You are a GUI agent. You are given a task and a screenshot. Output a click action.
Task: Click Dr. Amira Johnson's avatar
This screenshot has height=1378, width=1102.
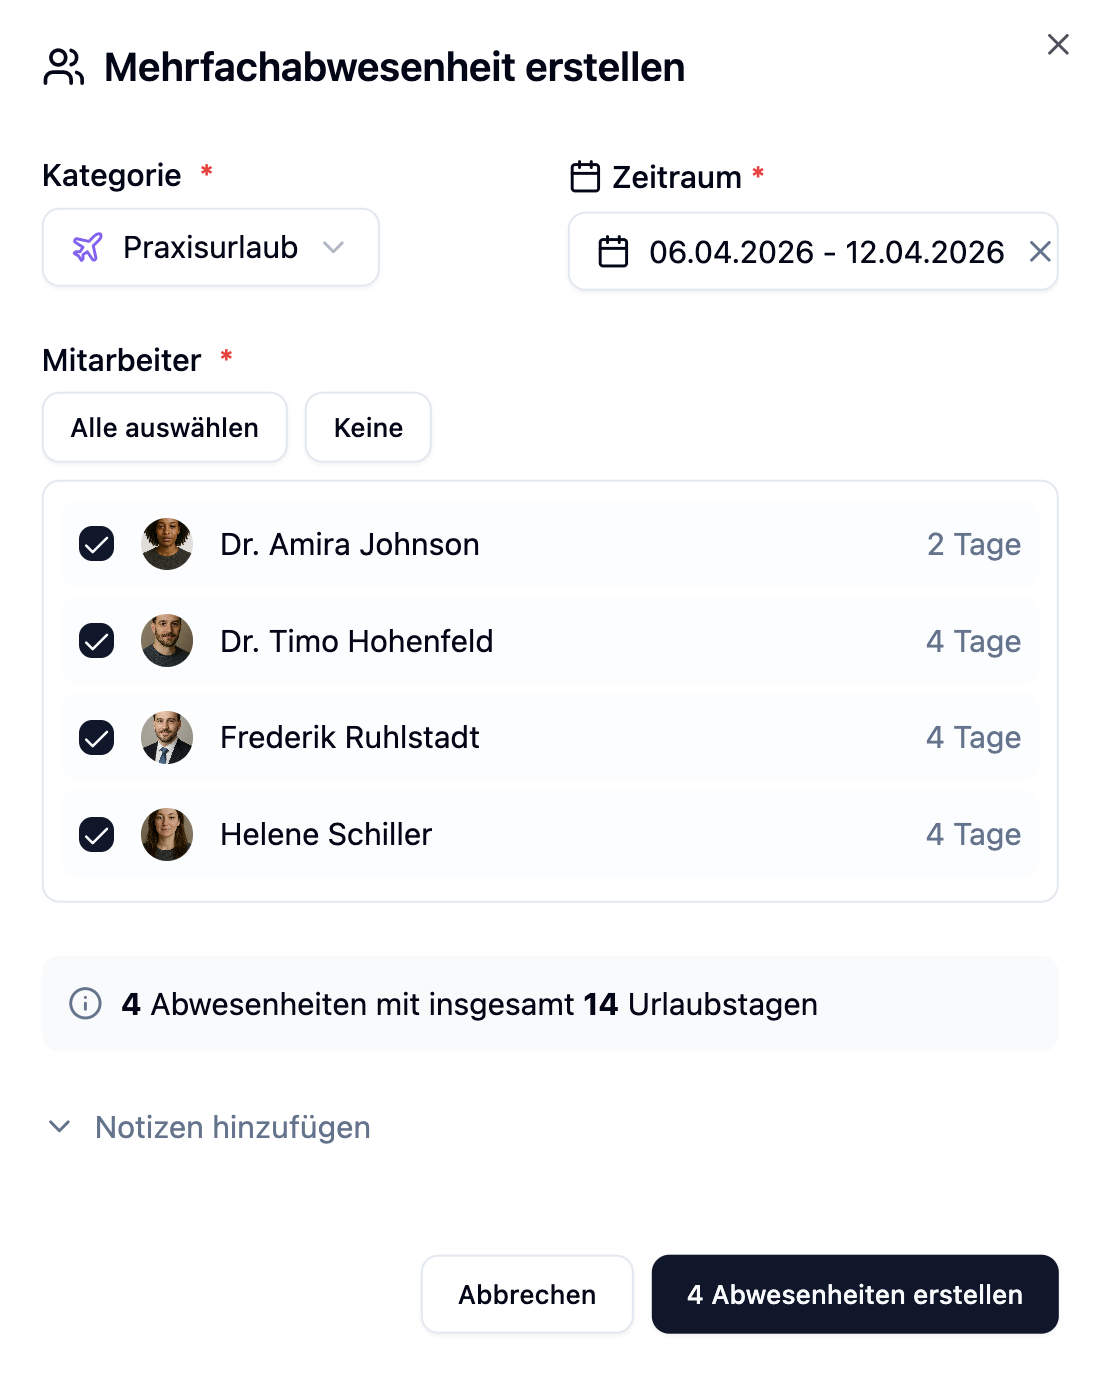pyautogui.click(x=167, y=544)
